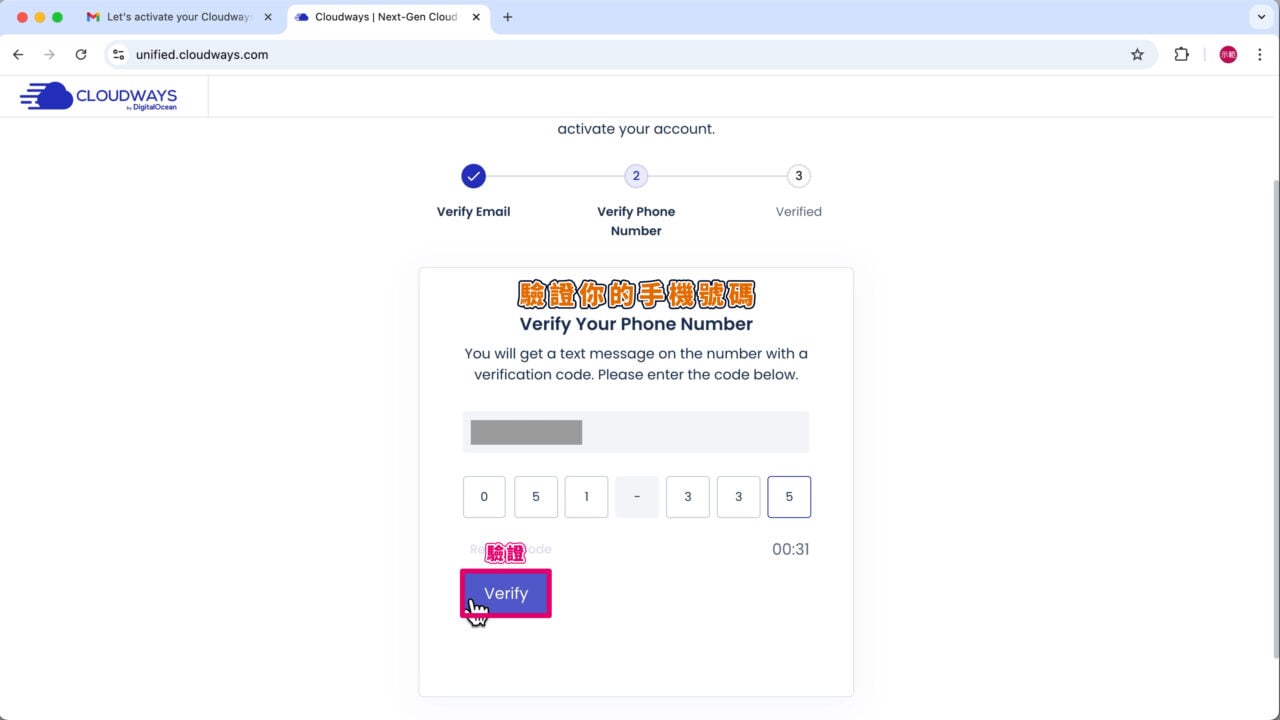Screen dimensions: 1280x720
Task: Click the back navigation arrow
Action: [18, 55]
